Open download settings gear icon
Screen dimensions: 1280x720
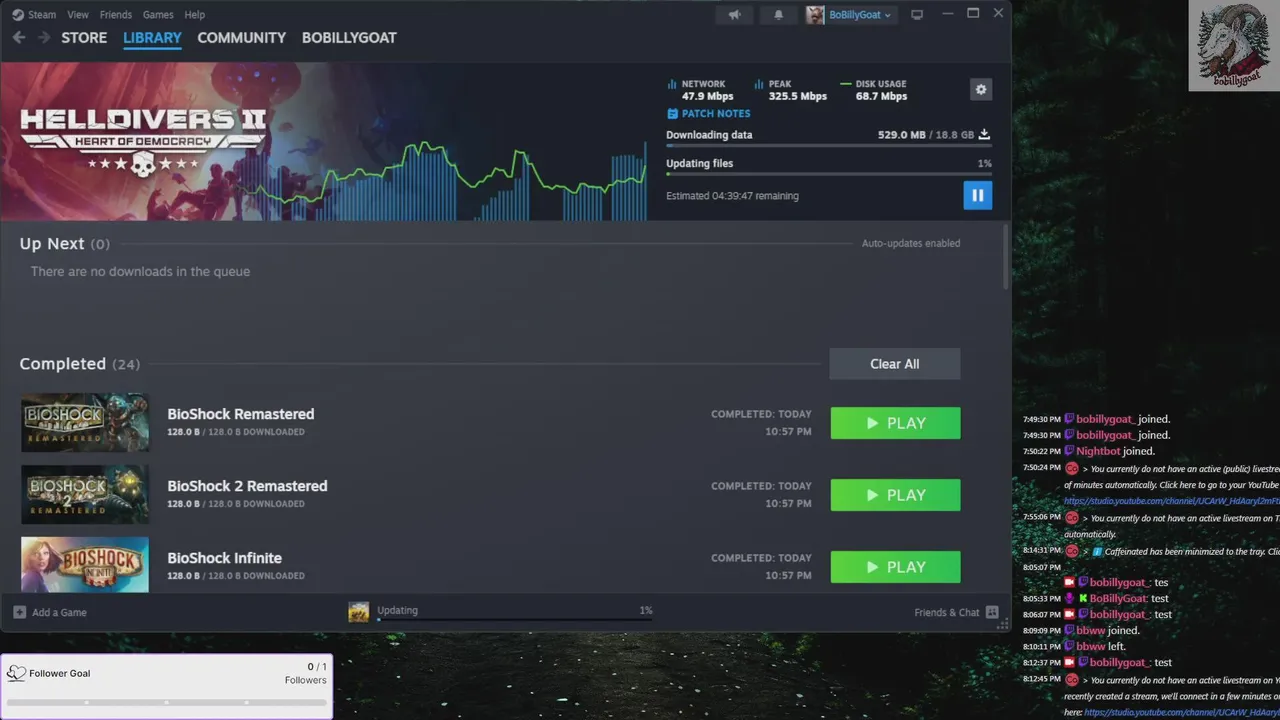pyautogui.click(x=981, y=89)
